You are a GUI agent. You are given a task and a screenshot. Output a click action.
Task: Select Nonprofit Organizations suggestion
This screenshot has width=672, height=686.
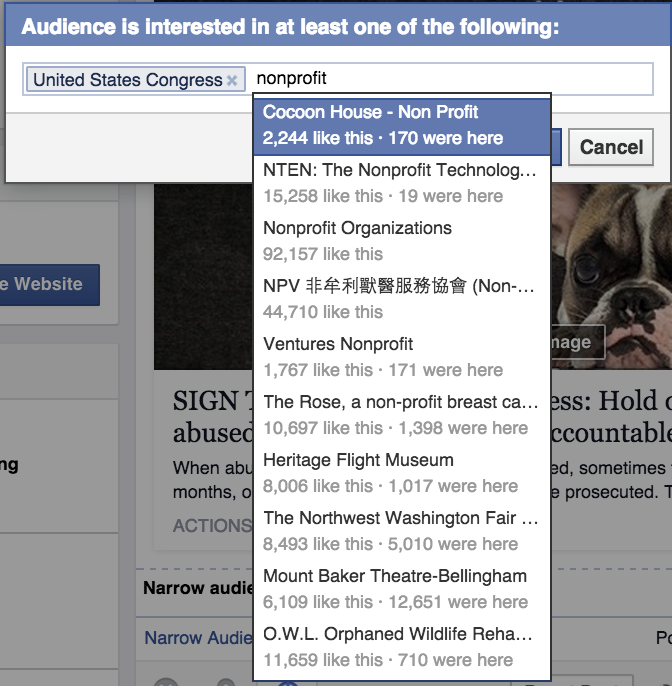402,241
